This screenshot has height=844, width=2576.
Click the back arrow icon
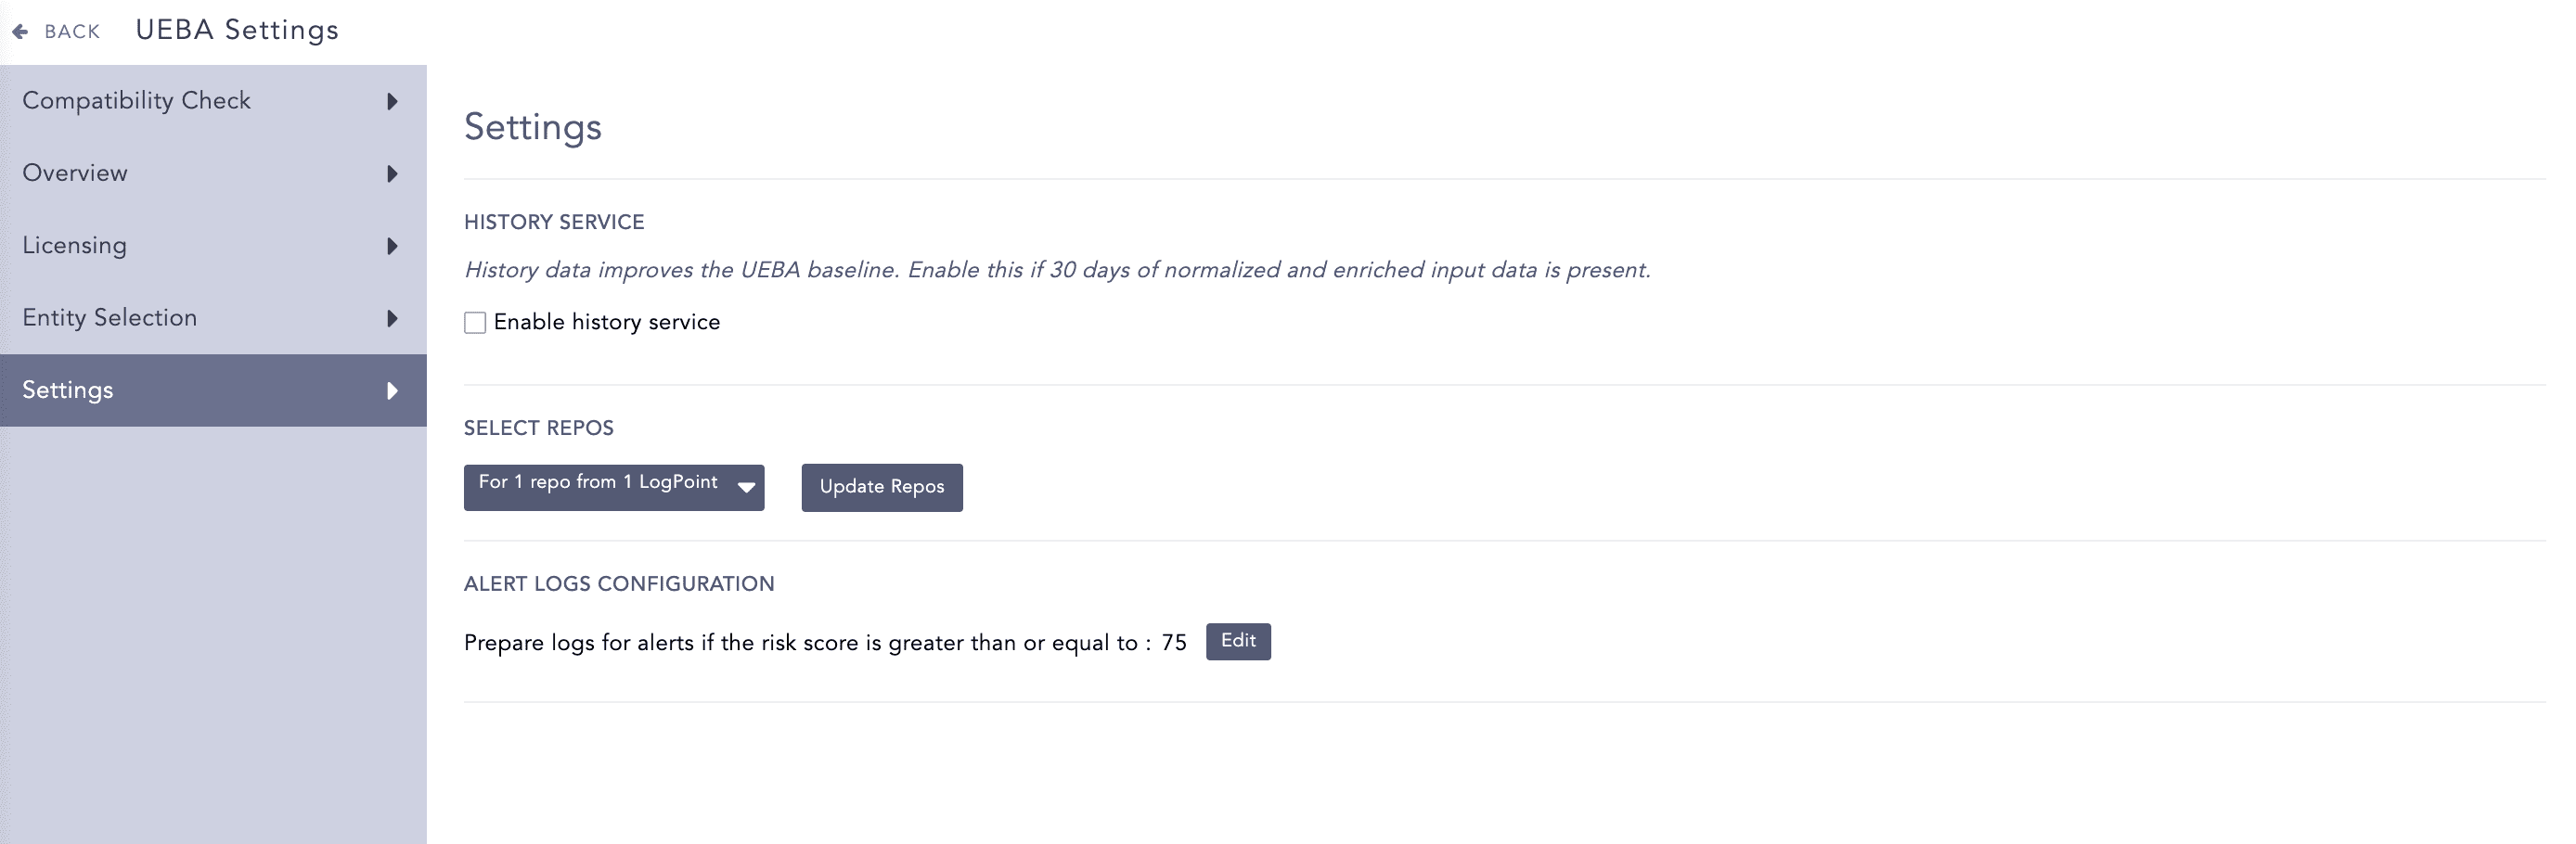pyautogui.click(x=20, y=30)
